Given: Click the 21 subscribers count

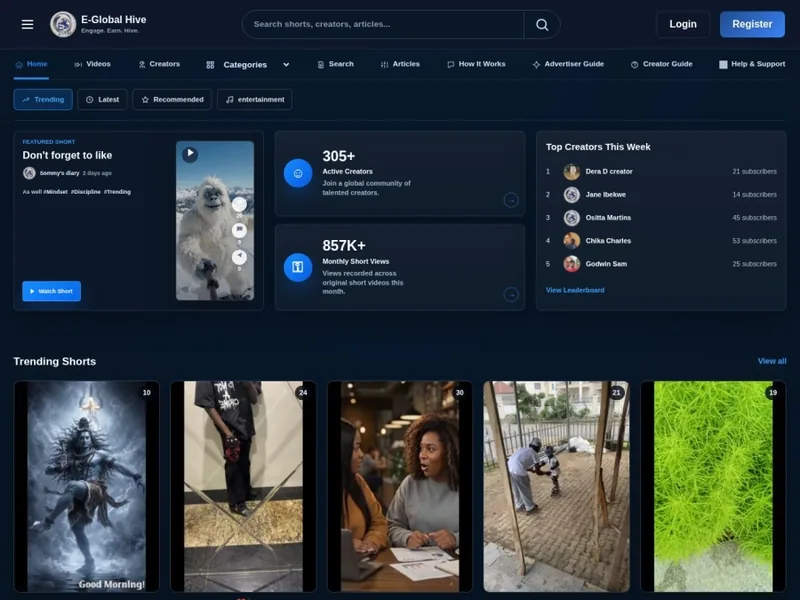Looking at the screenshot, I should [x=755, y=171].
